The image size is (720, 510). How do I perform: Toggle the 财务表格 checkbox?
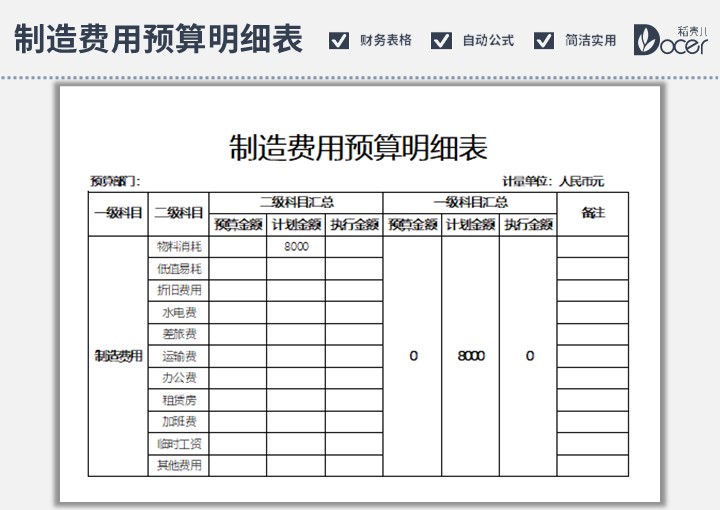(339, 40)
